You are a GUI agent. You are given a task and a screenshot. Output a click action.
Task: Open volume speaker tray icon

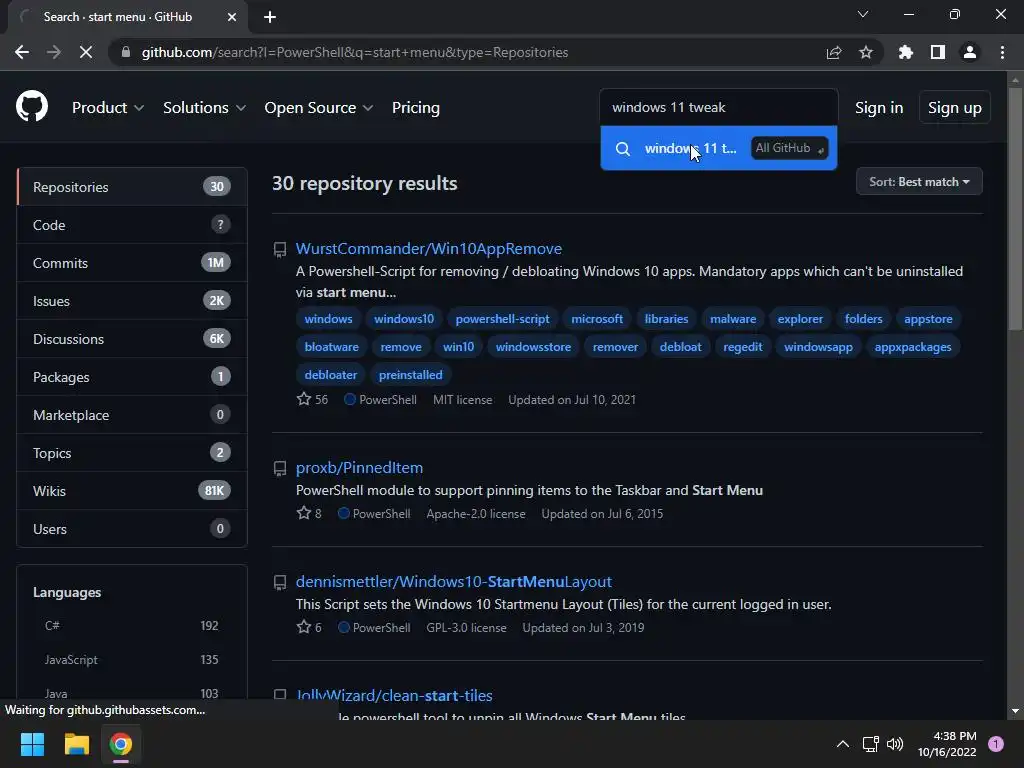pyautogui.click(x=895, y=744)
